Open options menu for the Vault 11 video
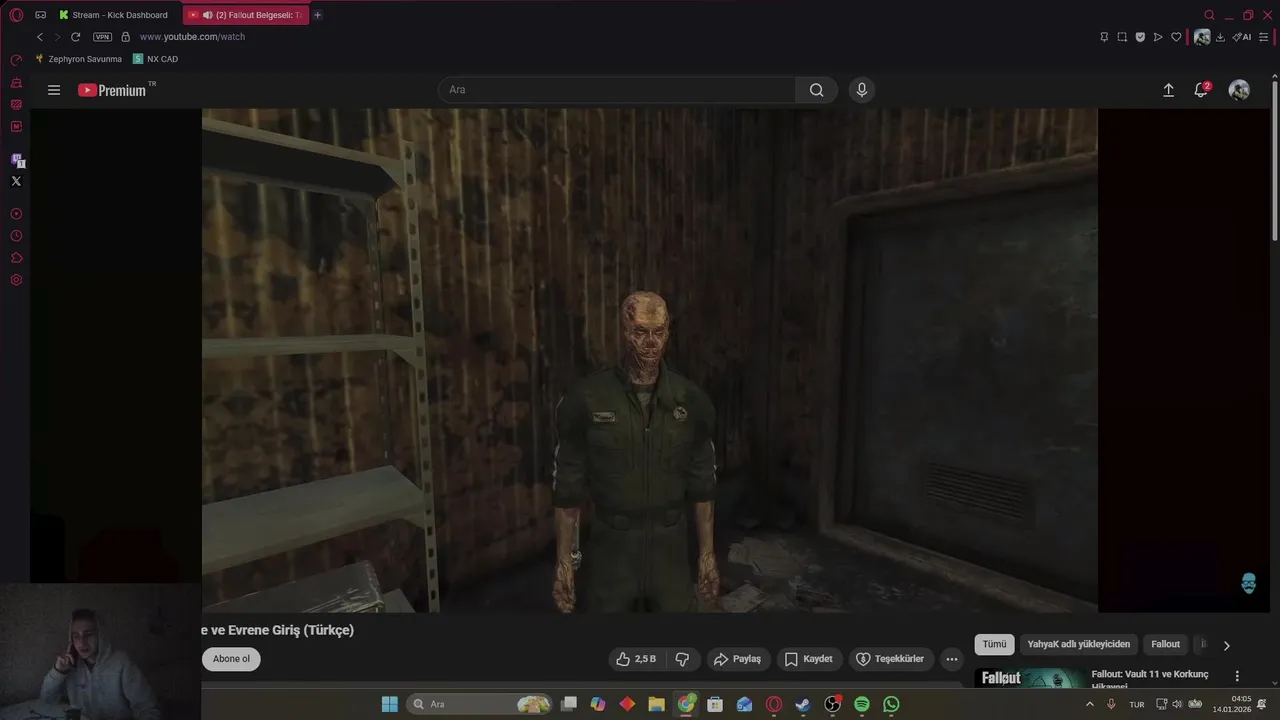The image size is (1280, 720). click(1237, 676)
